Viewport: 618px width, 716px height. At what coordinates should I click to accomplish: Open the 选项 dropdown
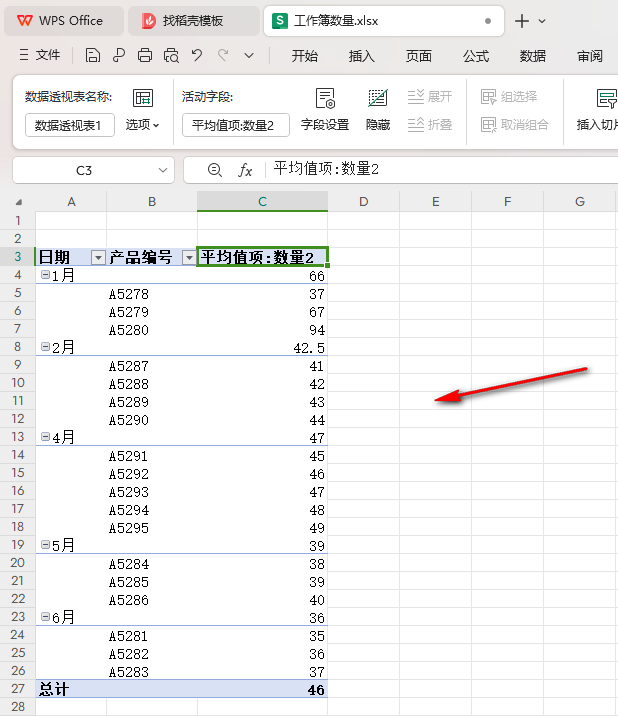click(x=142, y=125)
